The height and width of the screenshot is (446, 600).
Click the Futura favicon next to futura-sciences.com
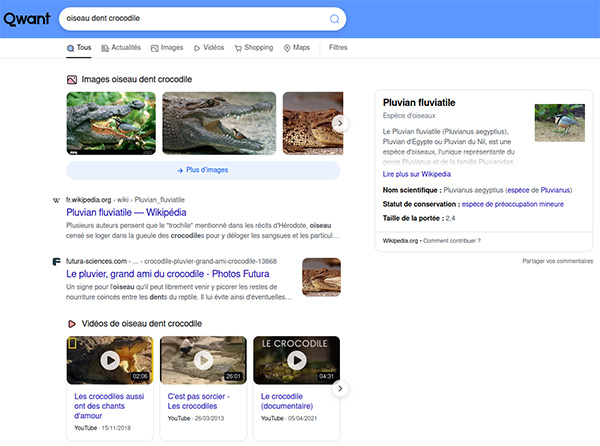pos(56,262)
